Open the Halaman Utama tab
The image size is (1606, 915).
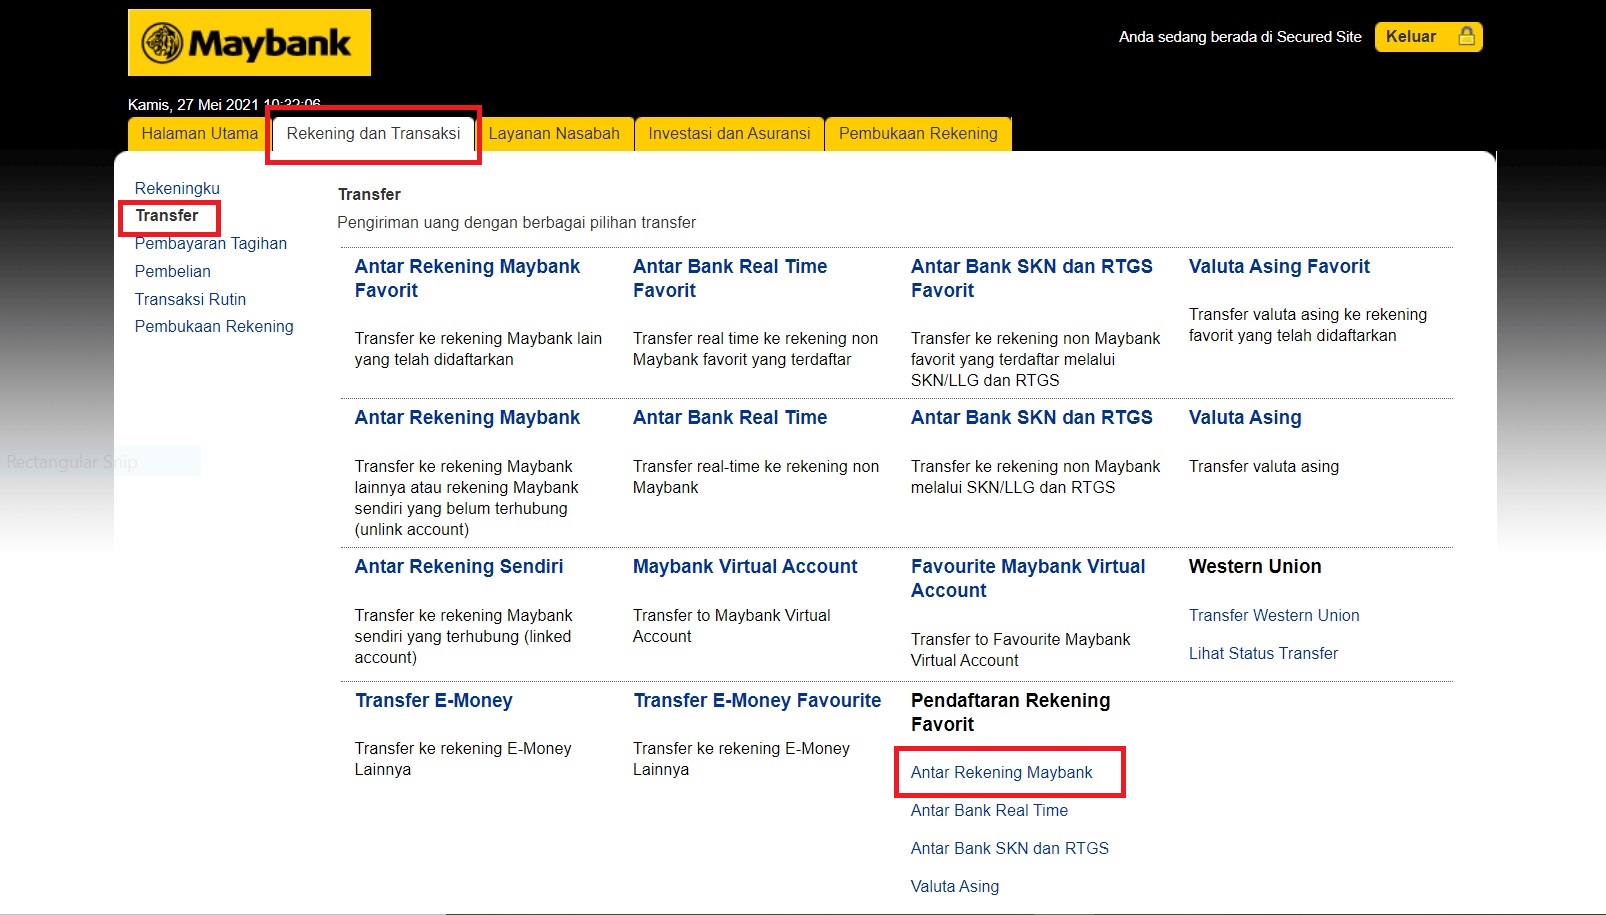click(199, 134)
